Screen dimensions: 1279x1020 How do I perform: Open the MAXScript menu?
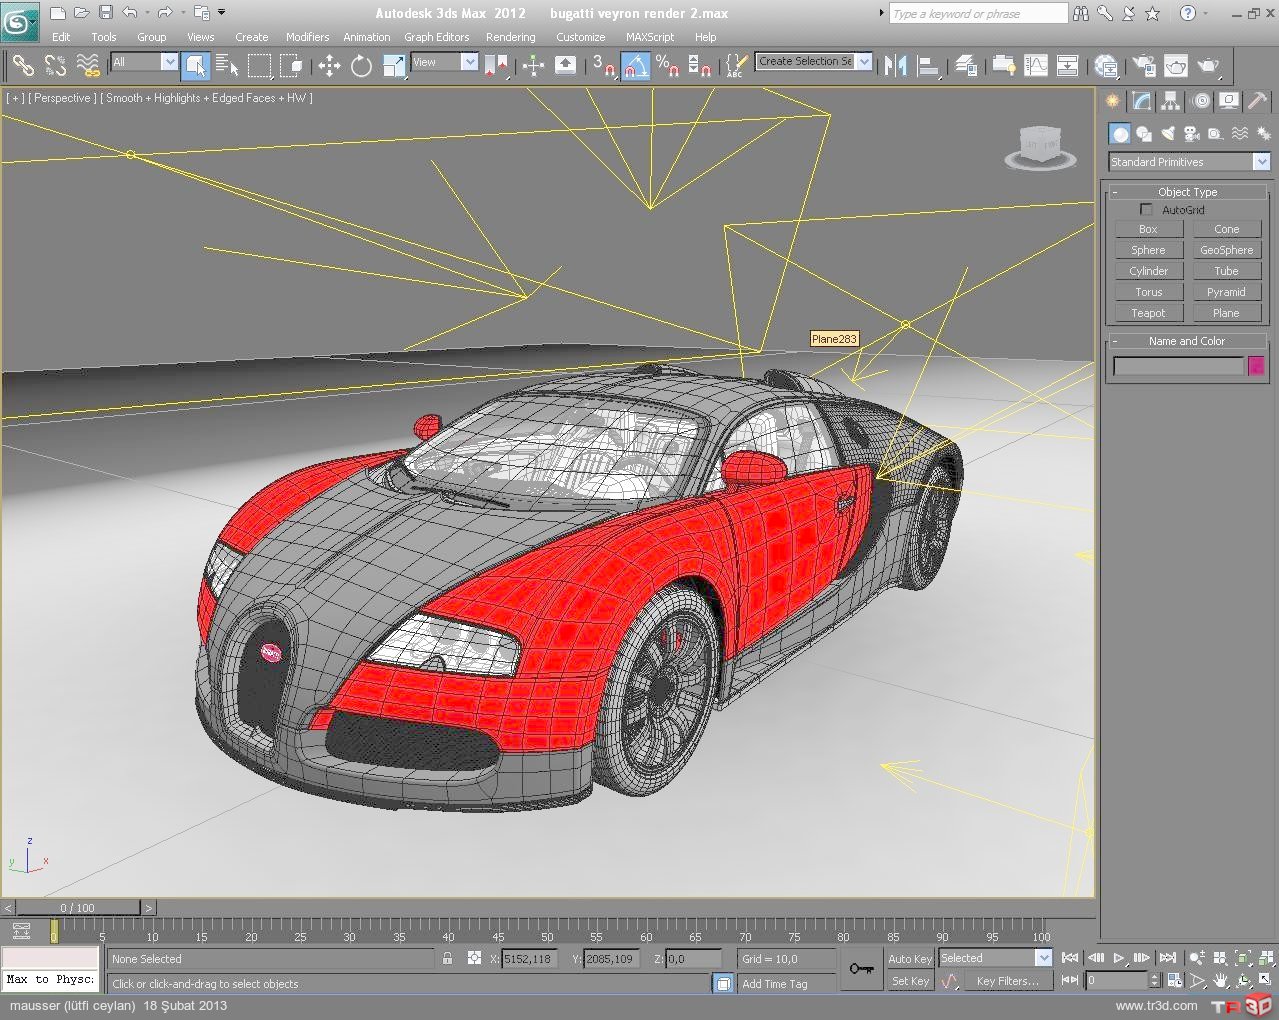(650, 37)
